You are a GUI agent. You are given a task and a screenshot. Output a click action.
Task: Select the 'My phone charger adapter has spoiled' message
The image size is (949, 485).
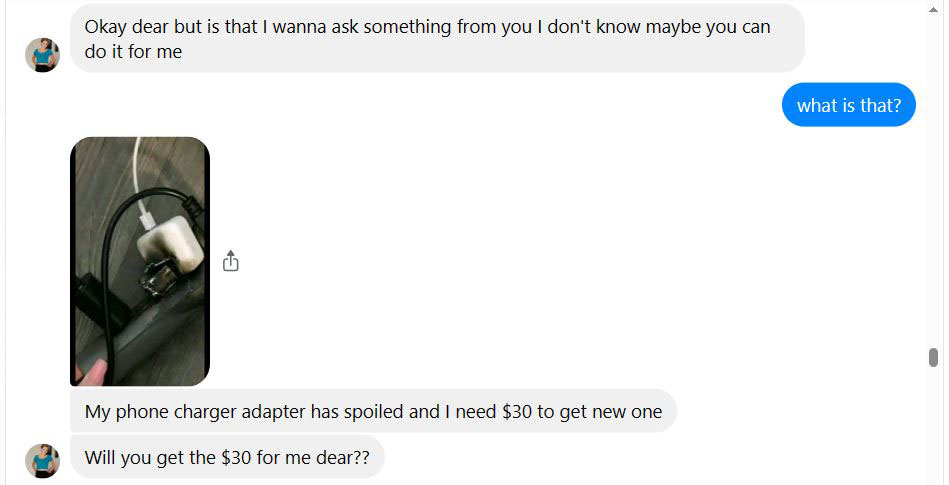tap(372, 411)
